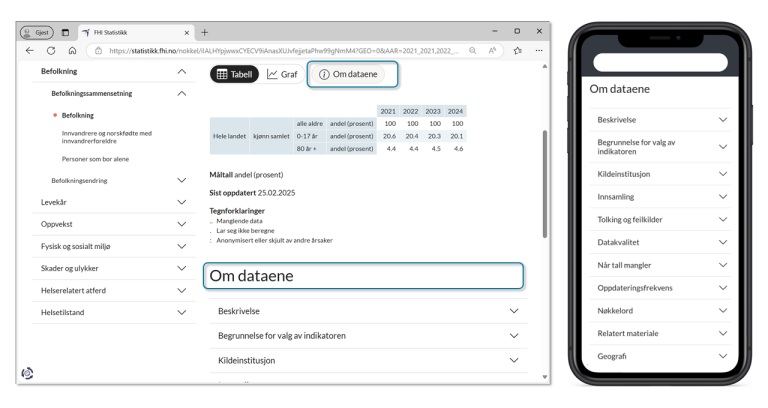
Task: Select the FHI Statistikk browser tab
Action: click(136, 33)
